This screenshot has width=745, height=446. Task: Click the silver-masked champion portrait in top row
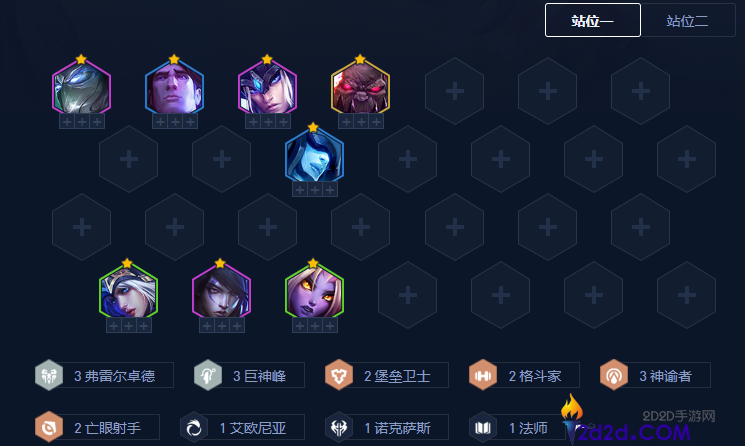click(81, 88)
